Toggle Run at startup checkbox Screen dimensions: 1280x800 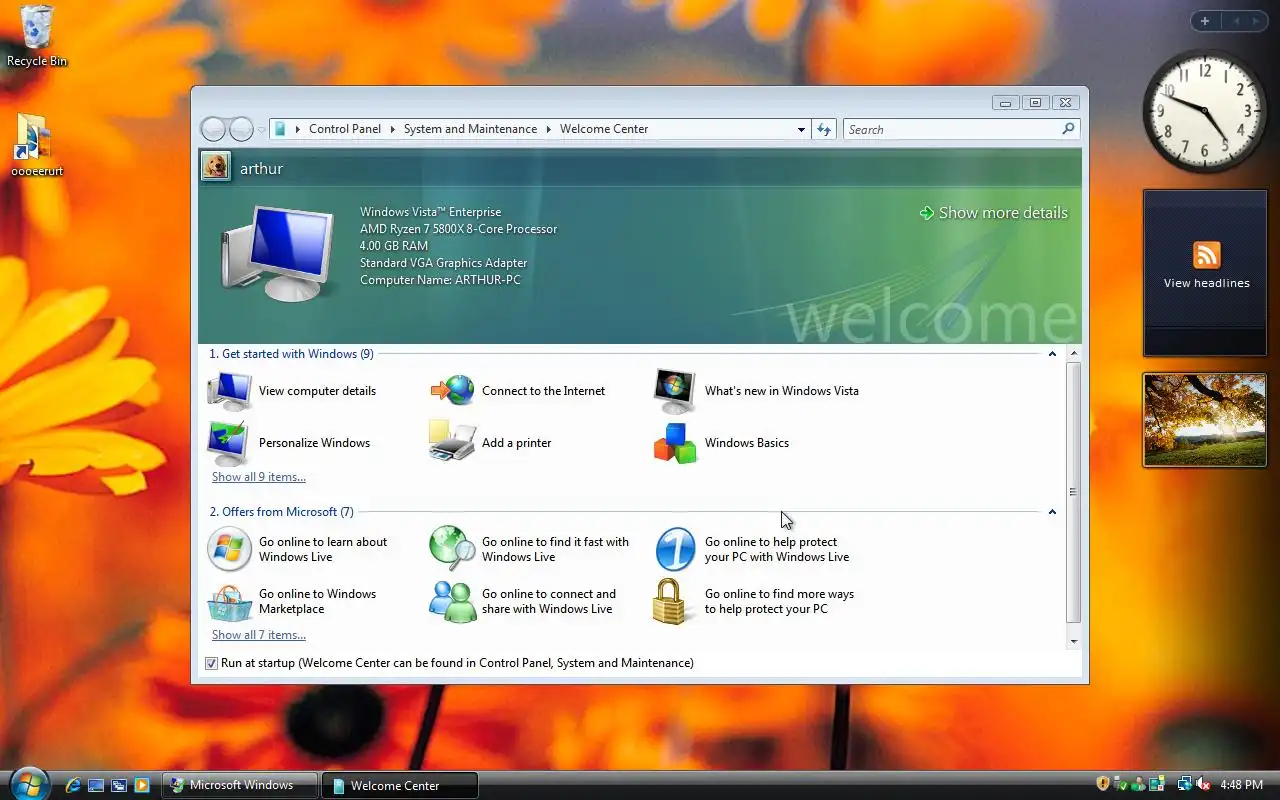211,663
